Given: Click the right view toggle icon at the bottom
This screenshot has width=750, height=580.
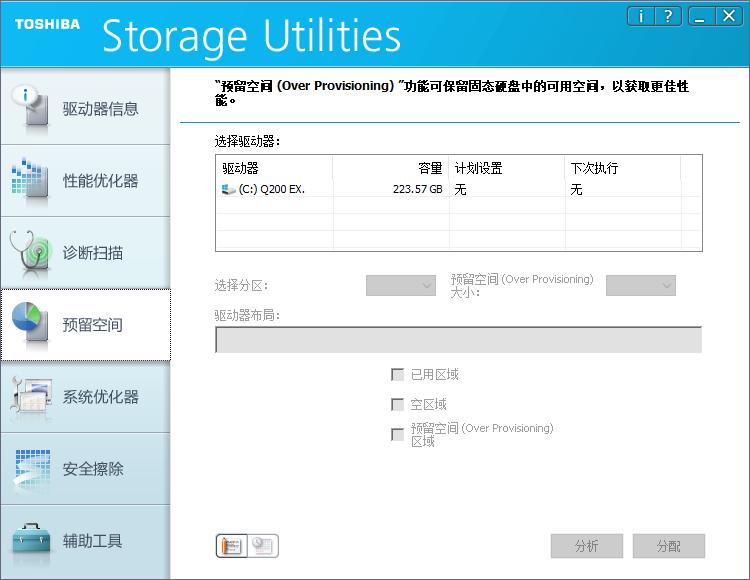Looking at the screenshot, I should [264, 546].
